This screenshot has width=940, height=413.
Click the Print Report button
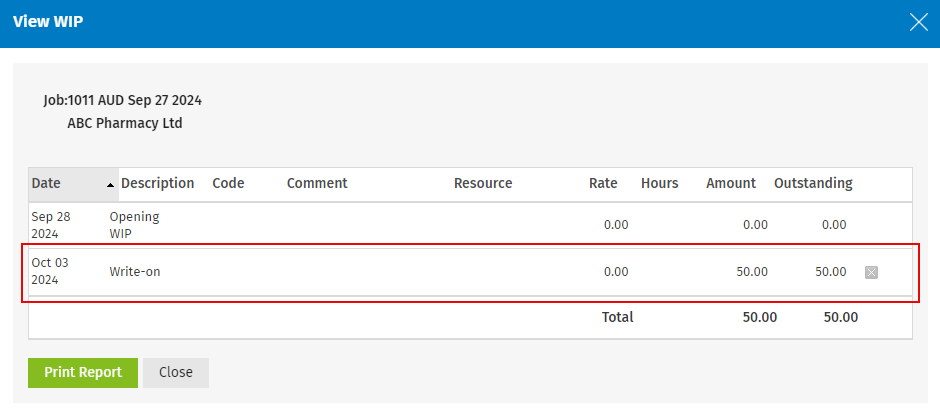coord(83,373)
